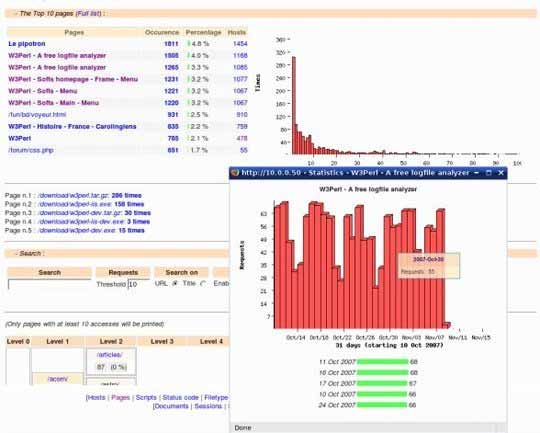Click the Level 4 column header
The height and width of the screenshot is (433, 540).
click(x=211, y=341)
